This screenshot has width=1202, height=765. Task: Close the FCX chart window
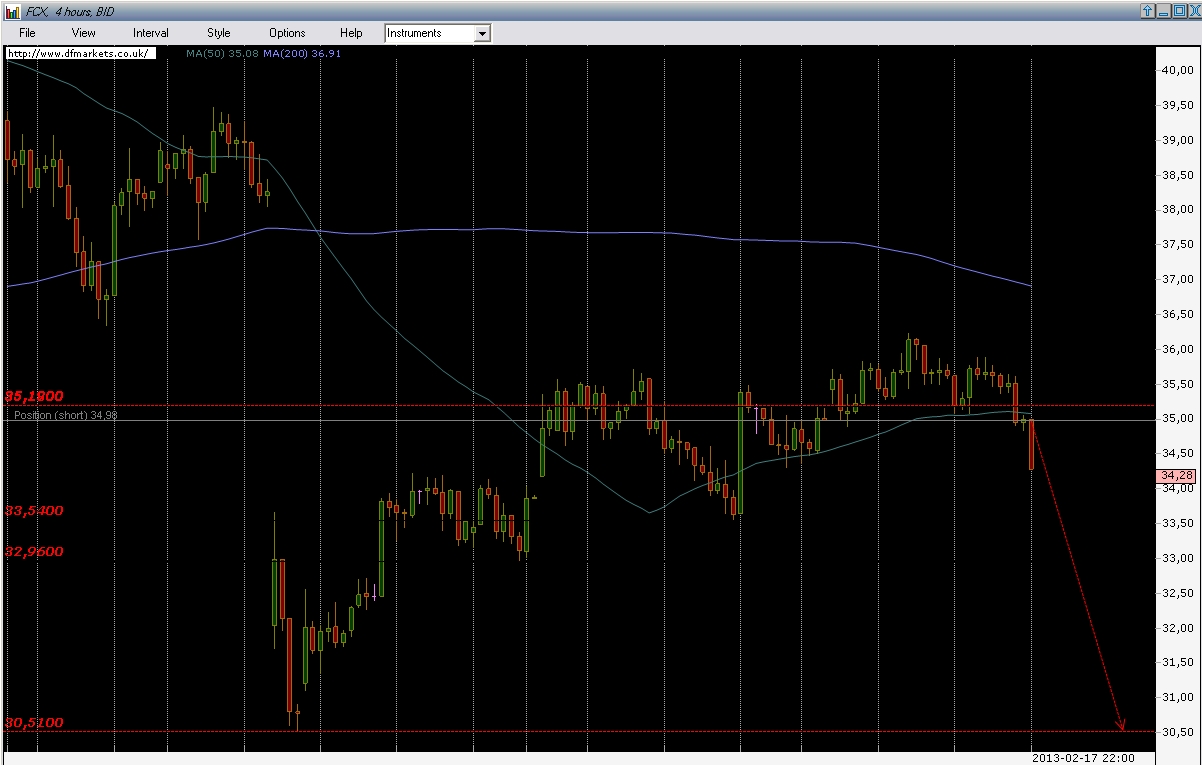click(x=1193, y=10)
